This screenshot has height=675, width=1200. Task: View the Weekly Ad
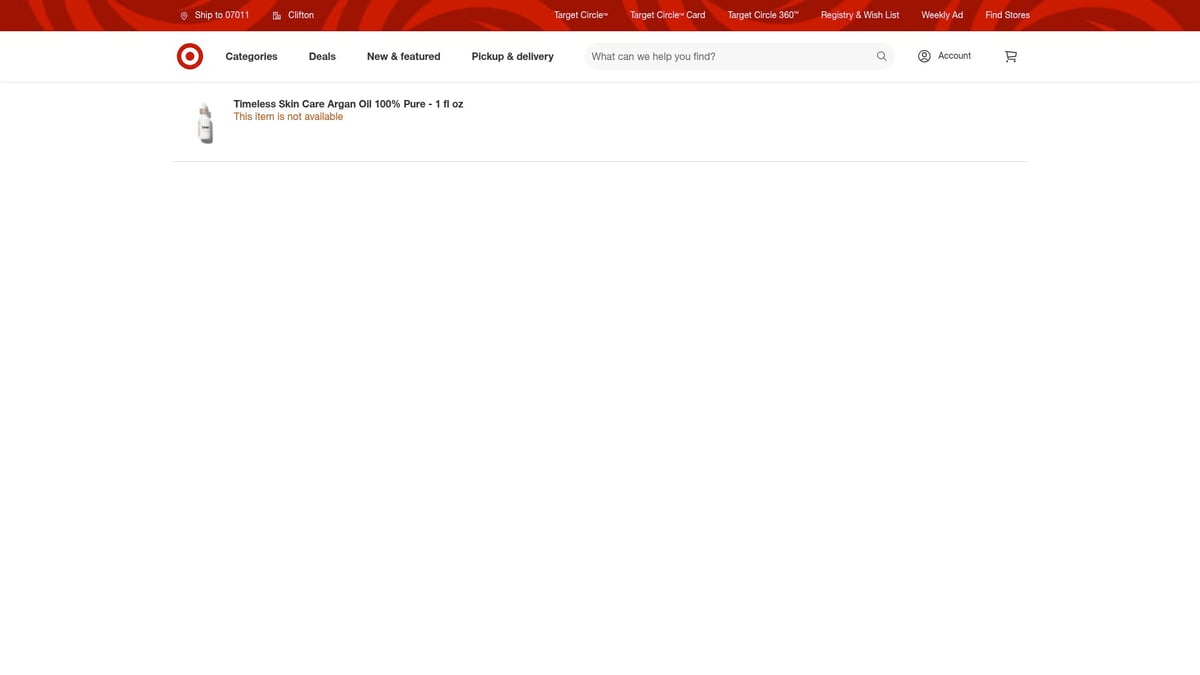pyautogui.click(x=941, y=16)
